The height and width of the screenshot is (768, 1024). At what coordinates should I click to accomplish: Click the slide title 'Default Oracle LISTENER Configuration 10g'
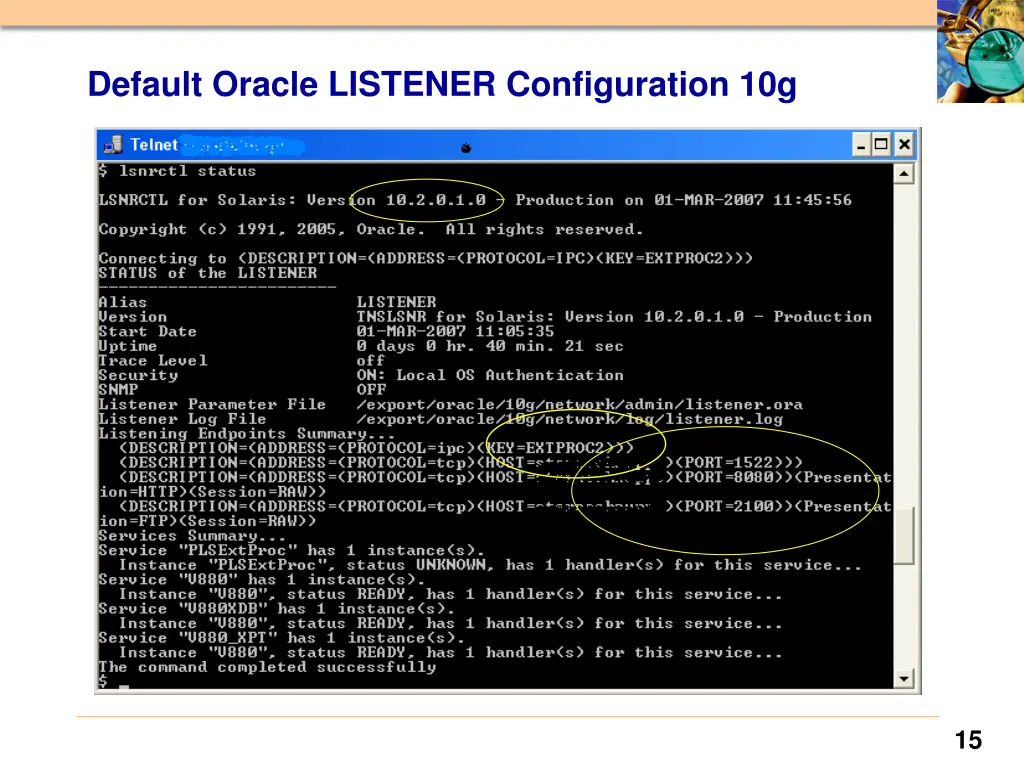[442, 85]
